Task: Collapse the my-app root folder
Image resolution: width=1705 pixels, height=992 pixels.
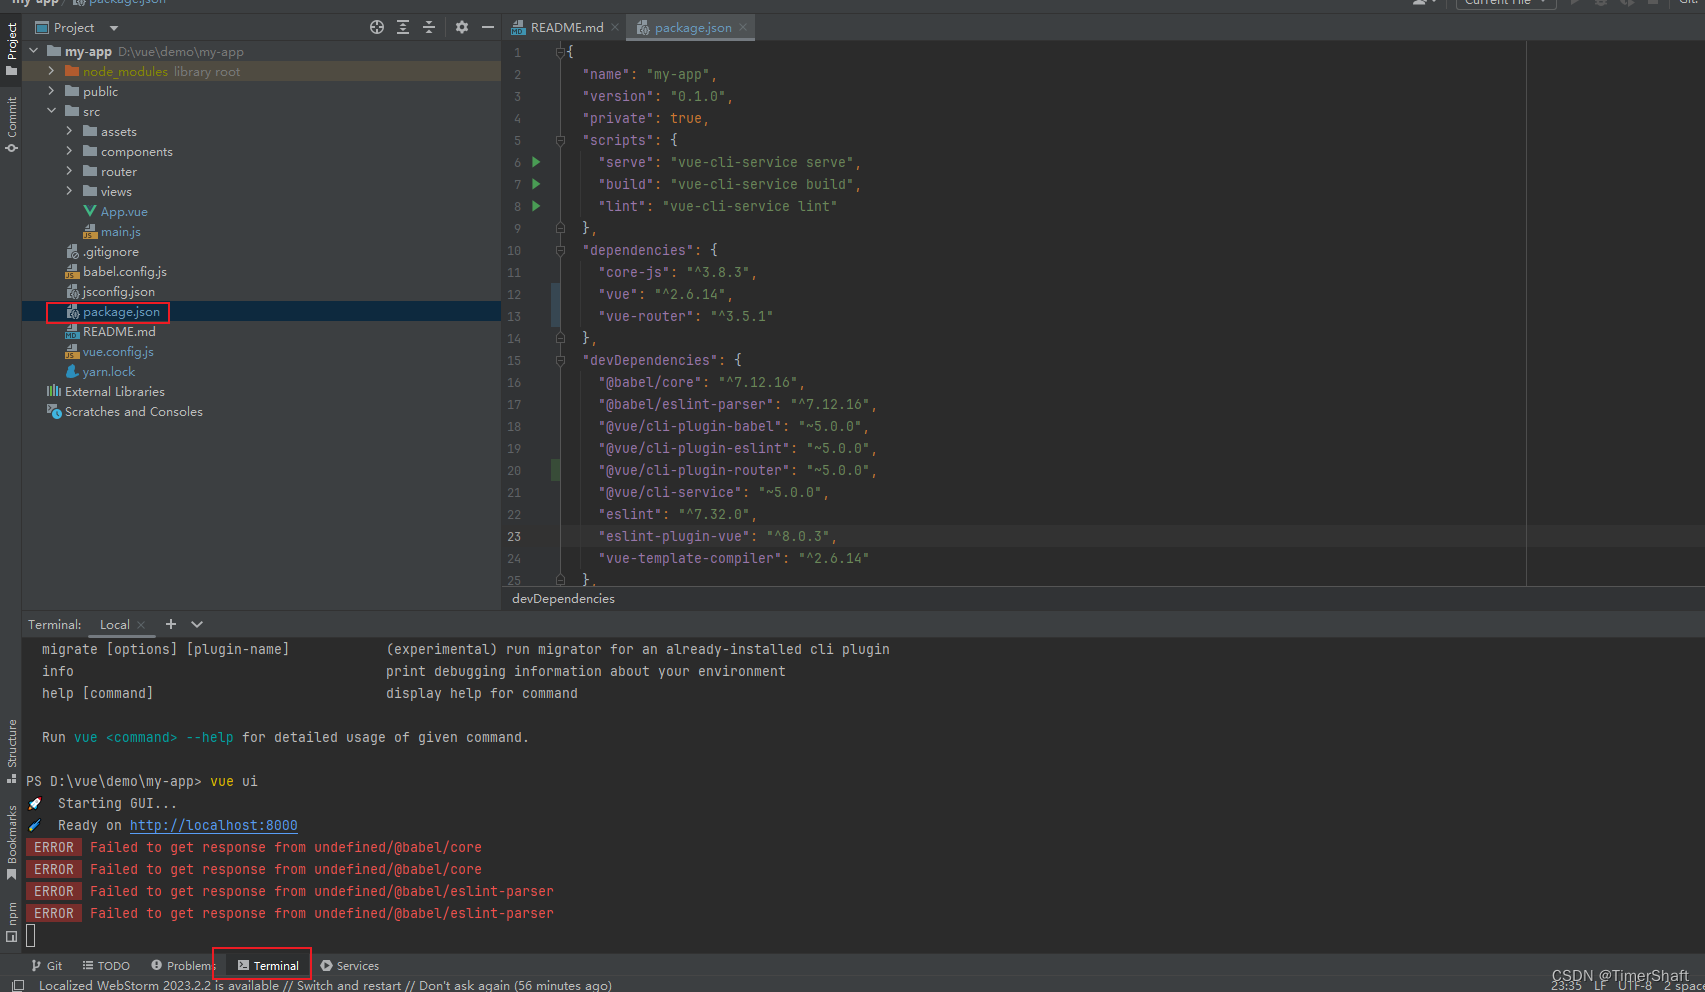Action: tap(34, 51)
